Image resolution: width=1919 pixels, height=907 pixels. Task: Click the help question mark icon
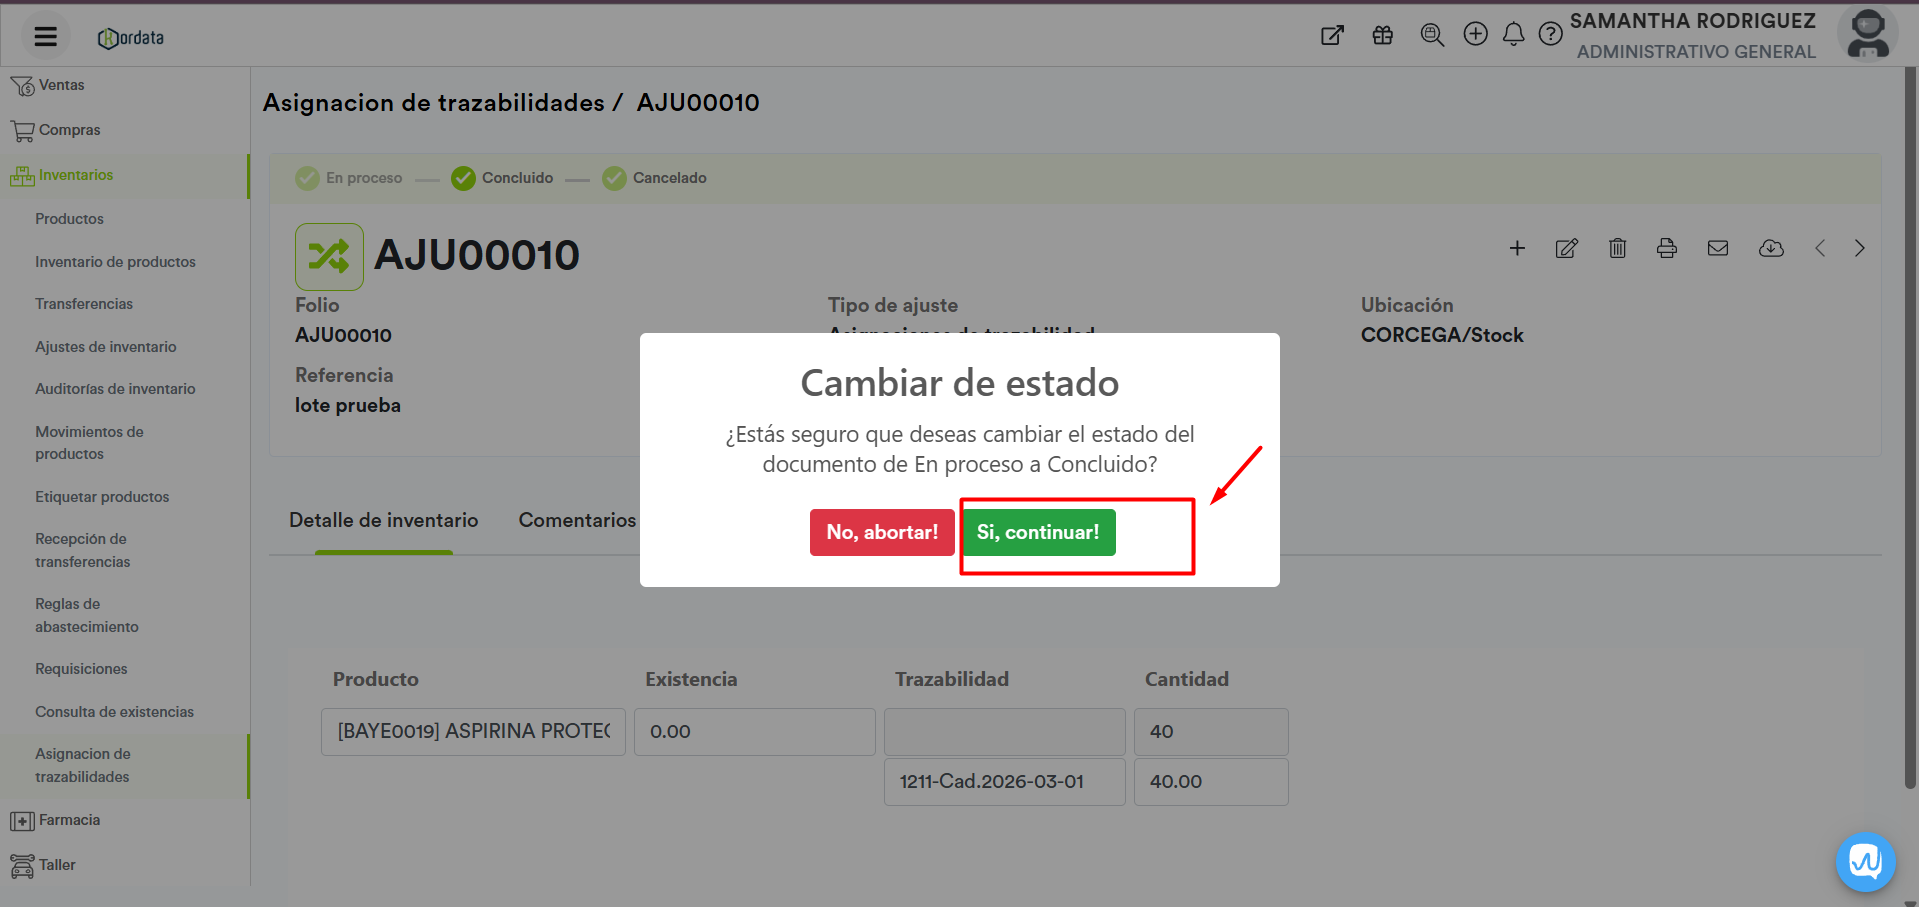pyautogui.click(x=1550, y=35)
